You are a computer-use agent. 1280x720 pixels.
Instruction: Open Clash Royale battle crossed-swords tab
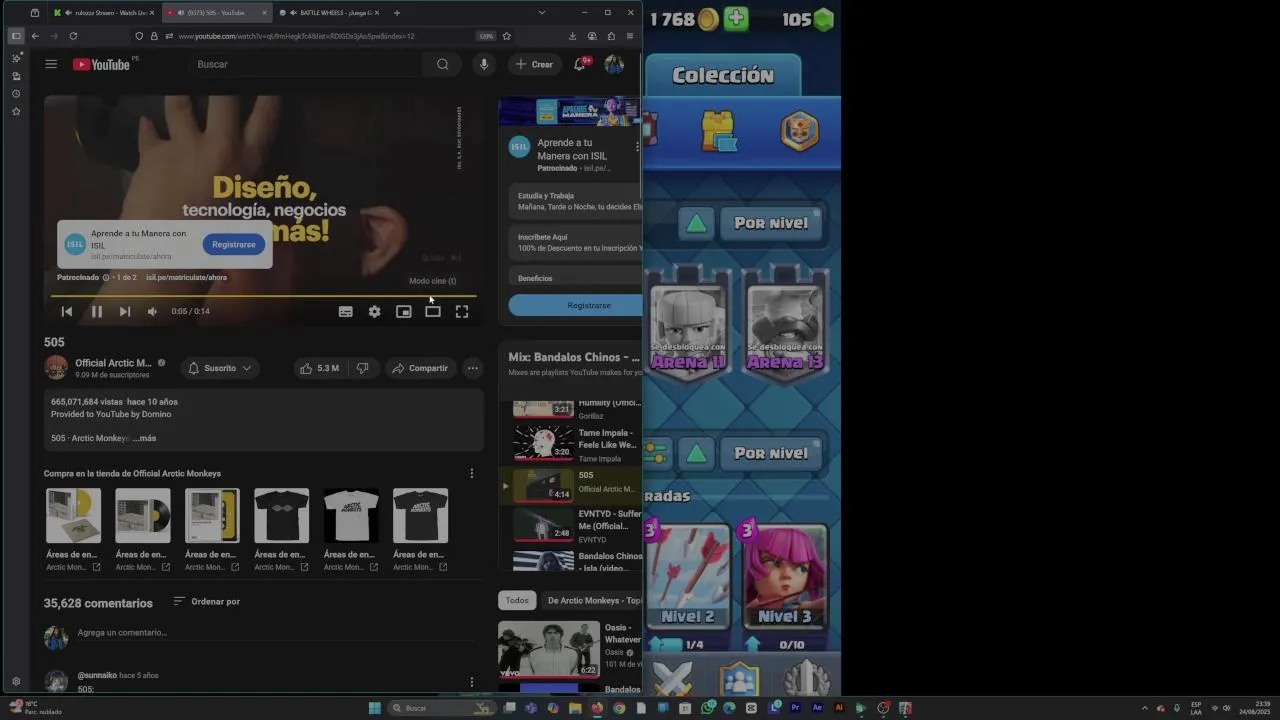coord(672,679)
